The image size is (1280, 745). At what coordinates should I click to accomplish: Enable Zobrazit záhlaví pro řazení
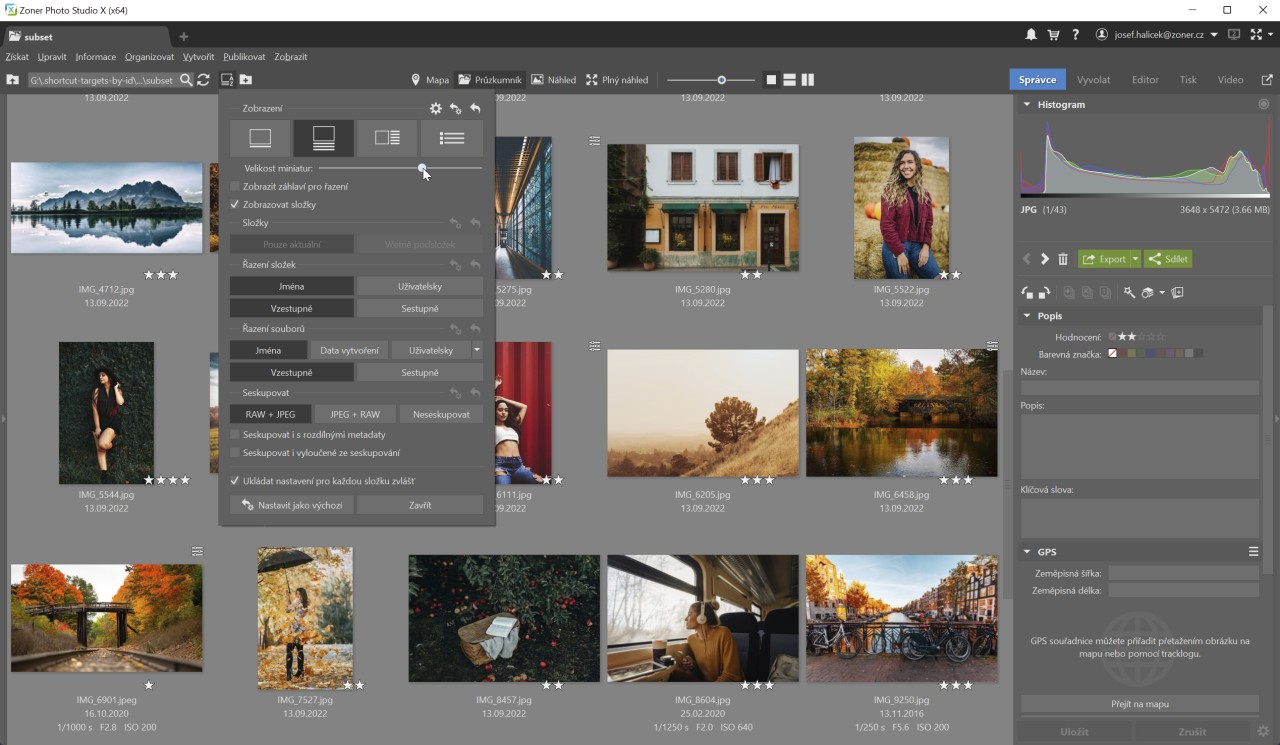tap(235, 185)
